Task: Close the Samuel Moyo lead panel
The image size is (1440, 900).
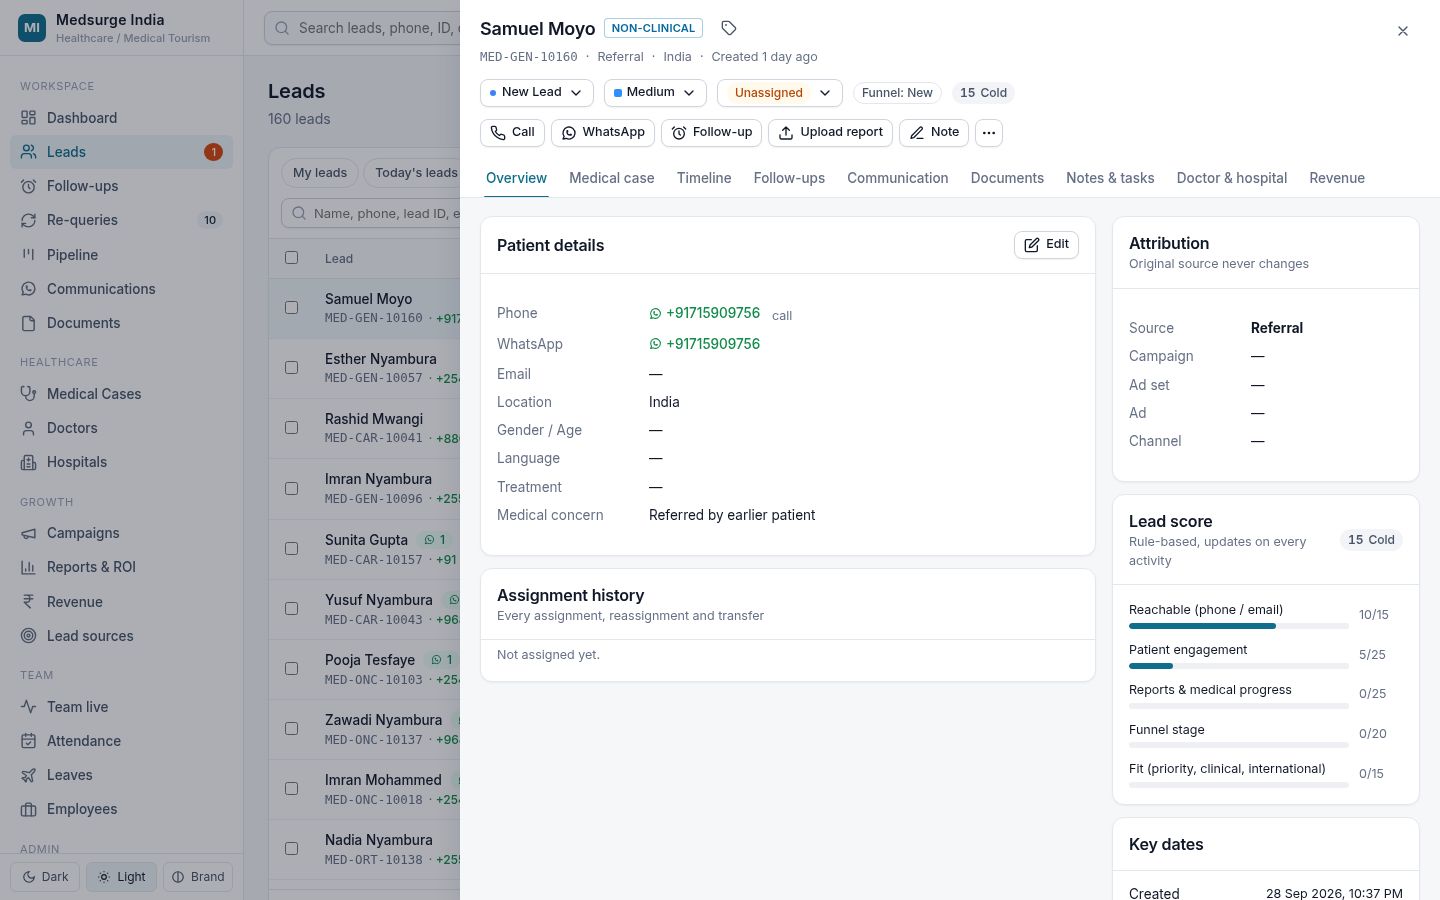Action: 1403,31
